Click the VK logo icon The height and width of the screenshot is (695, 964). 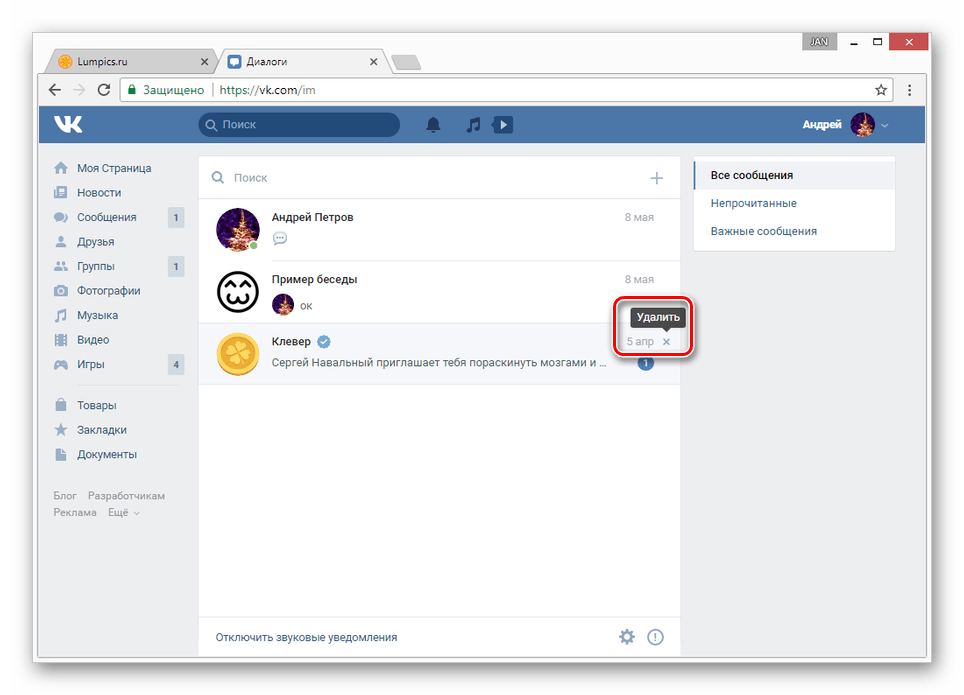pos(68,124)
